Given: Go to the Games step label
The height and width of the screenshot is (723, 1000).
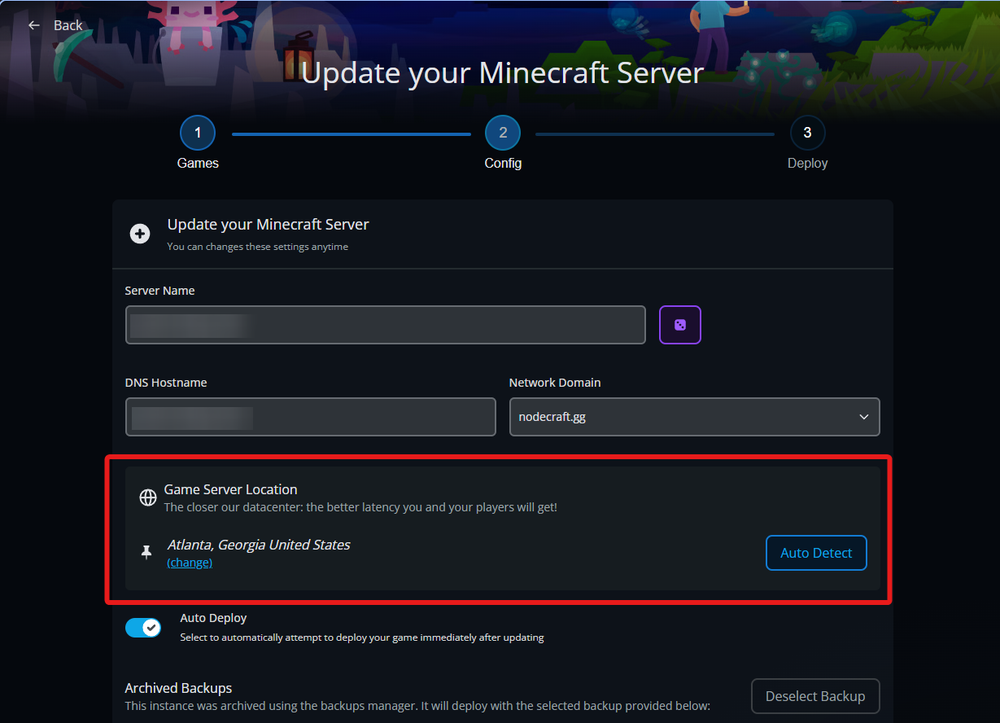Looking at the screenshot, I should pyautogui.click(x=198, y=163).
